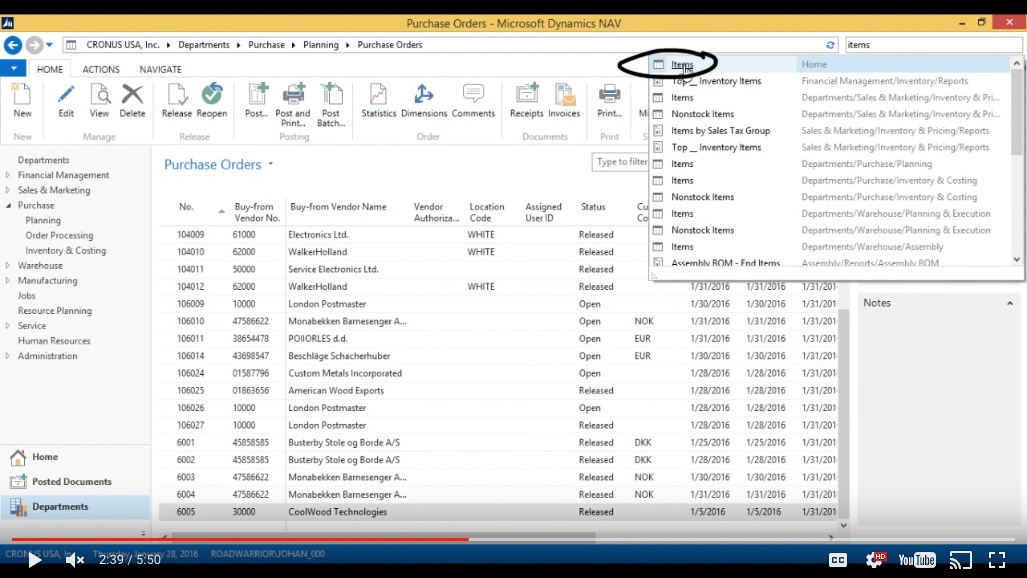This screenshot has width=1027, height=578.
Task: Click CRONUS USA, Inc. in the breadcrumb
Action: 122,45
